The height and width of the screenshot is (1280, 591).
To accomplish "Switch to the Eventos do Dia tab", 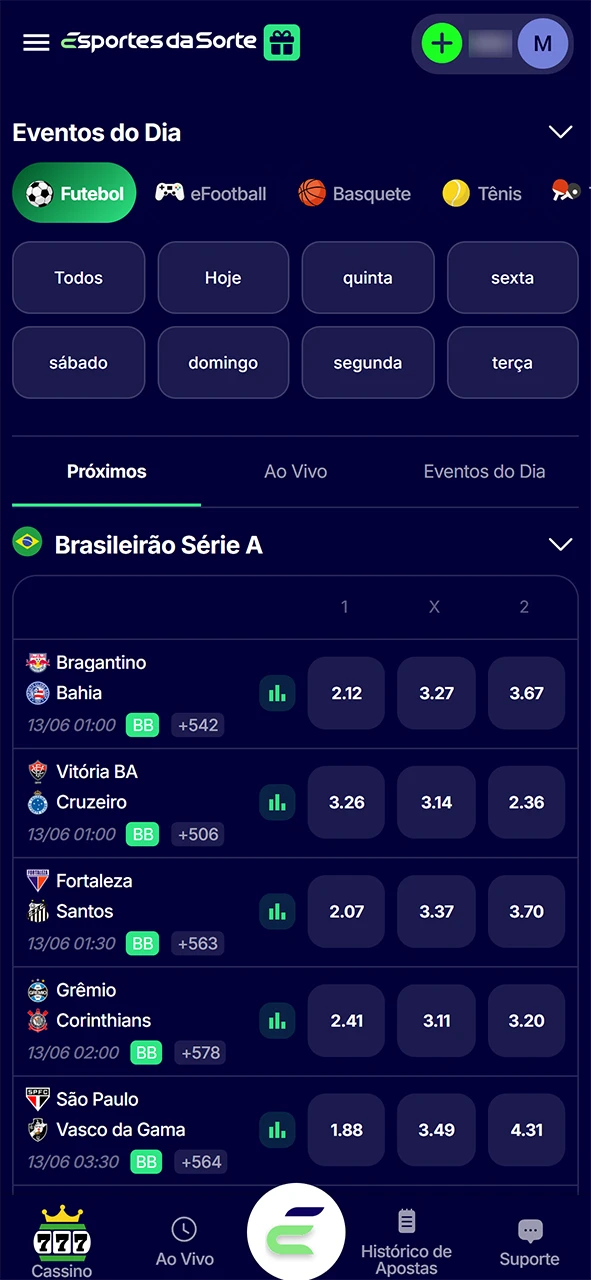I will [484, 471].
